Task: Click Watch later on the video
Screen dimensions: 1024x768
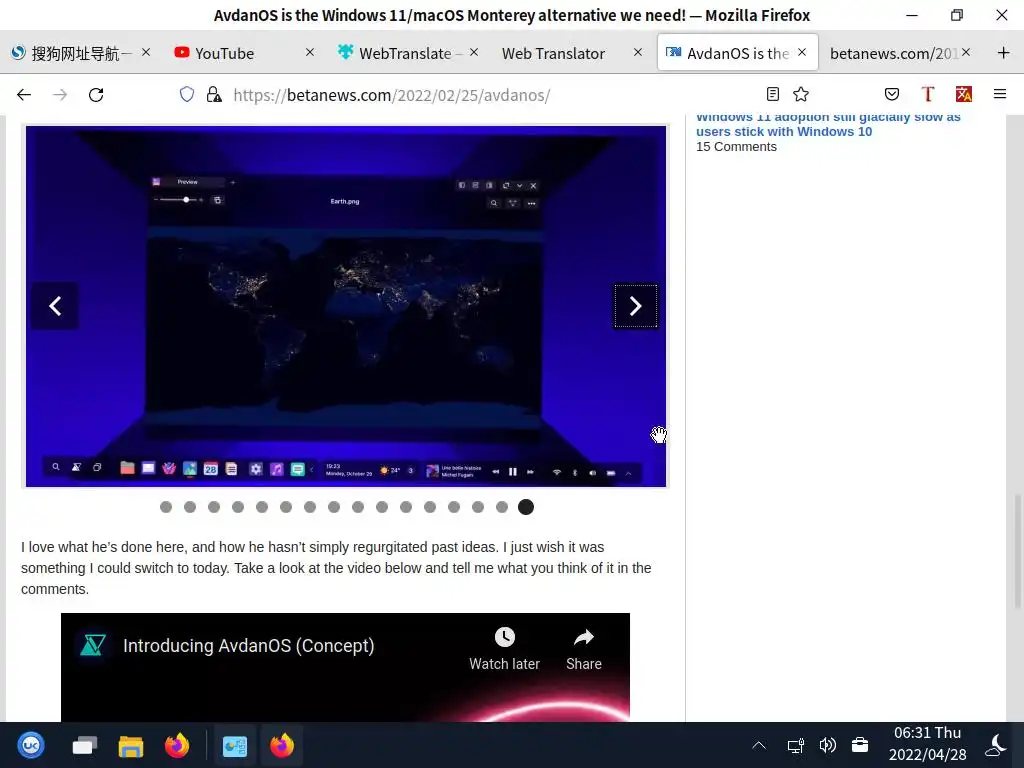Action: 504,649
